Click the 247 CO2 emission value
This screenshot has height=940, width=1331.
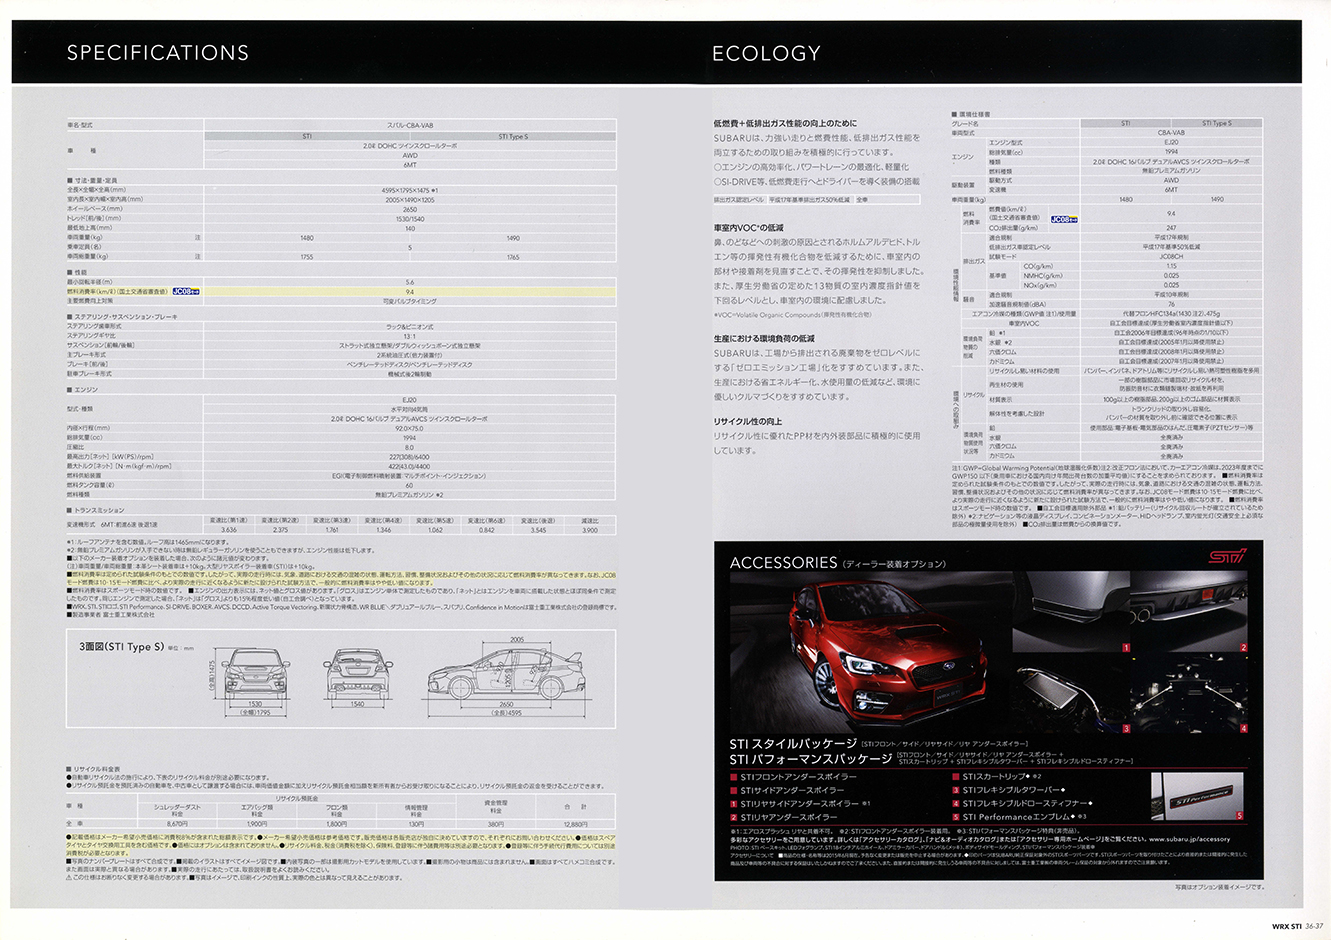1171,228
